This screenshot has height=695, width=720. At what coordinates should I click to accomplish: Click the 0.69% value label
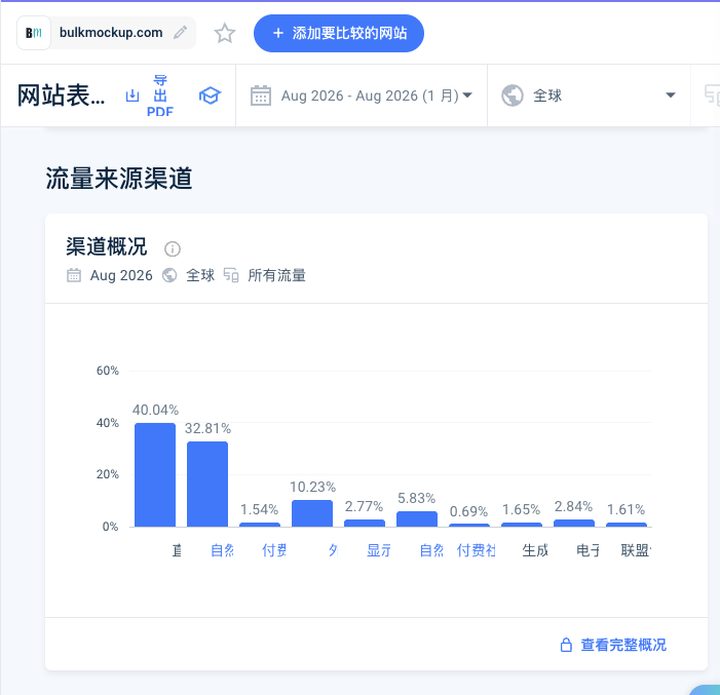coord(468,511)
